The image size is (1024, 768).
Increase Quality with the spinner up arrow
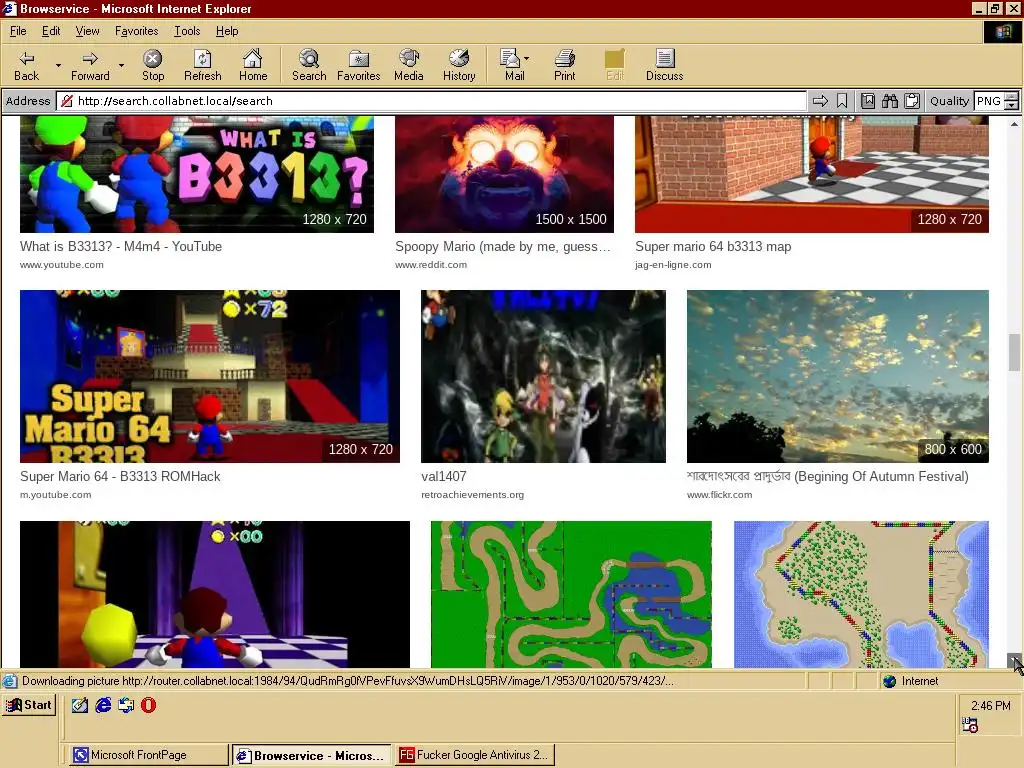[x=1012, y=97]
